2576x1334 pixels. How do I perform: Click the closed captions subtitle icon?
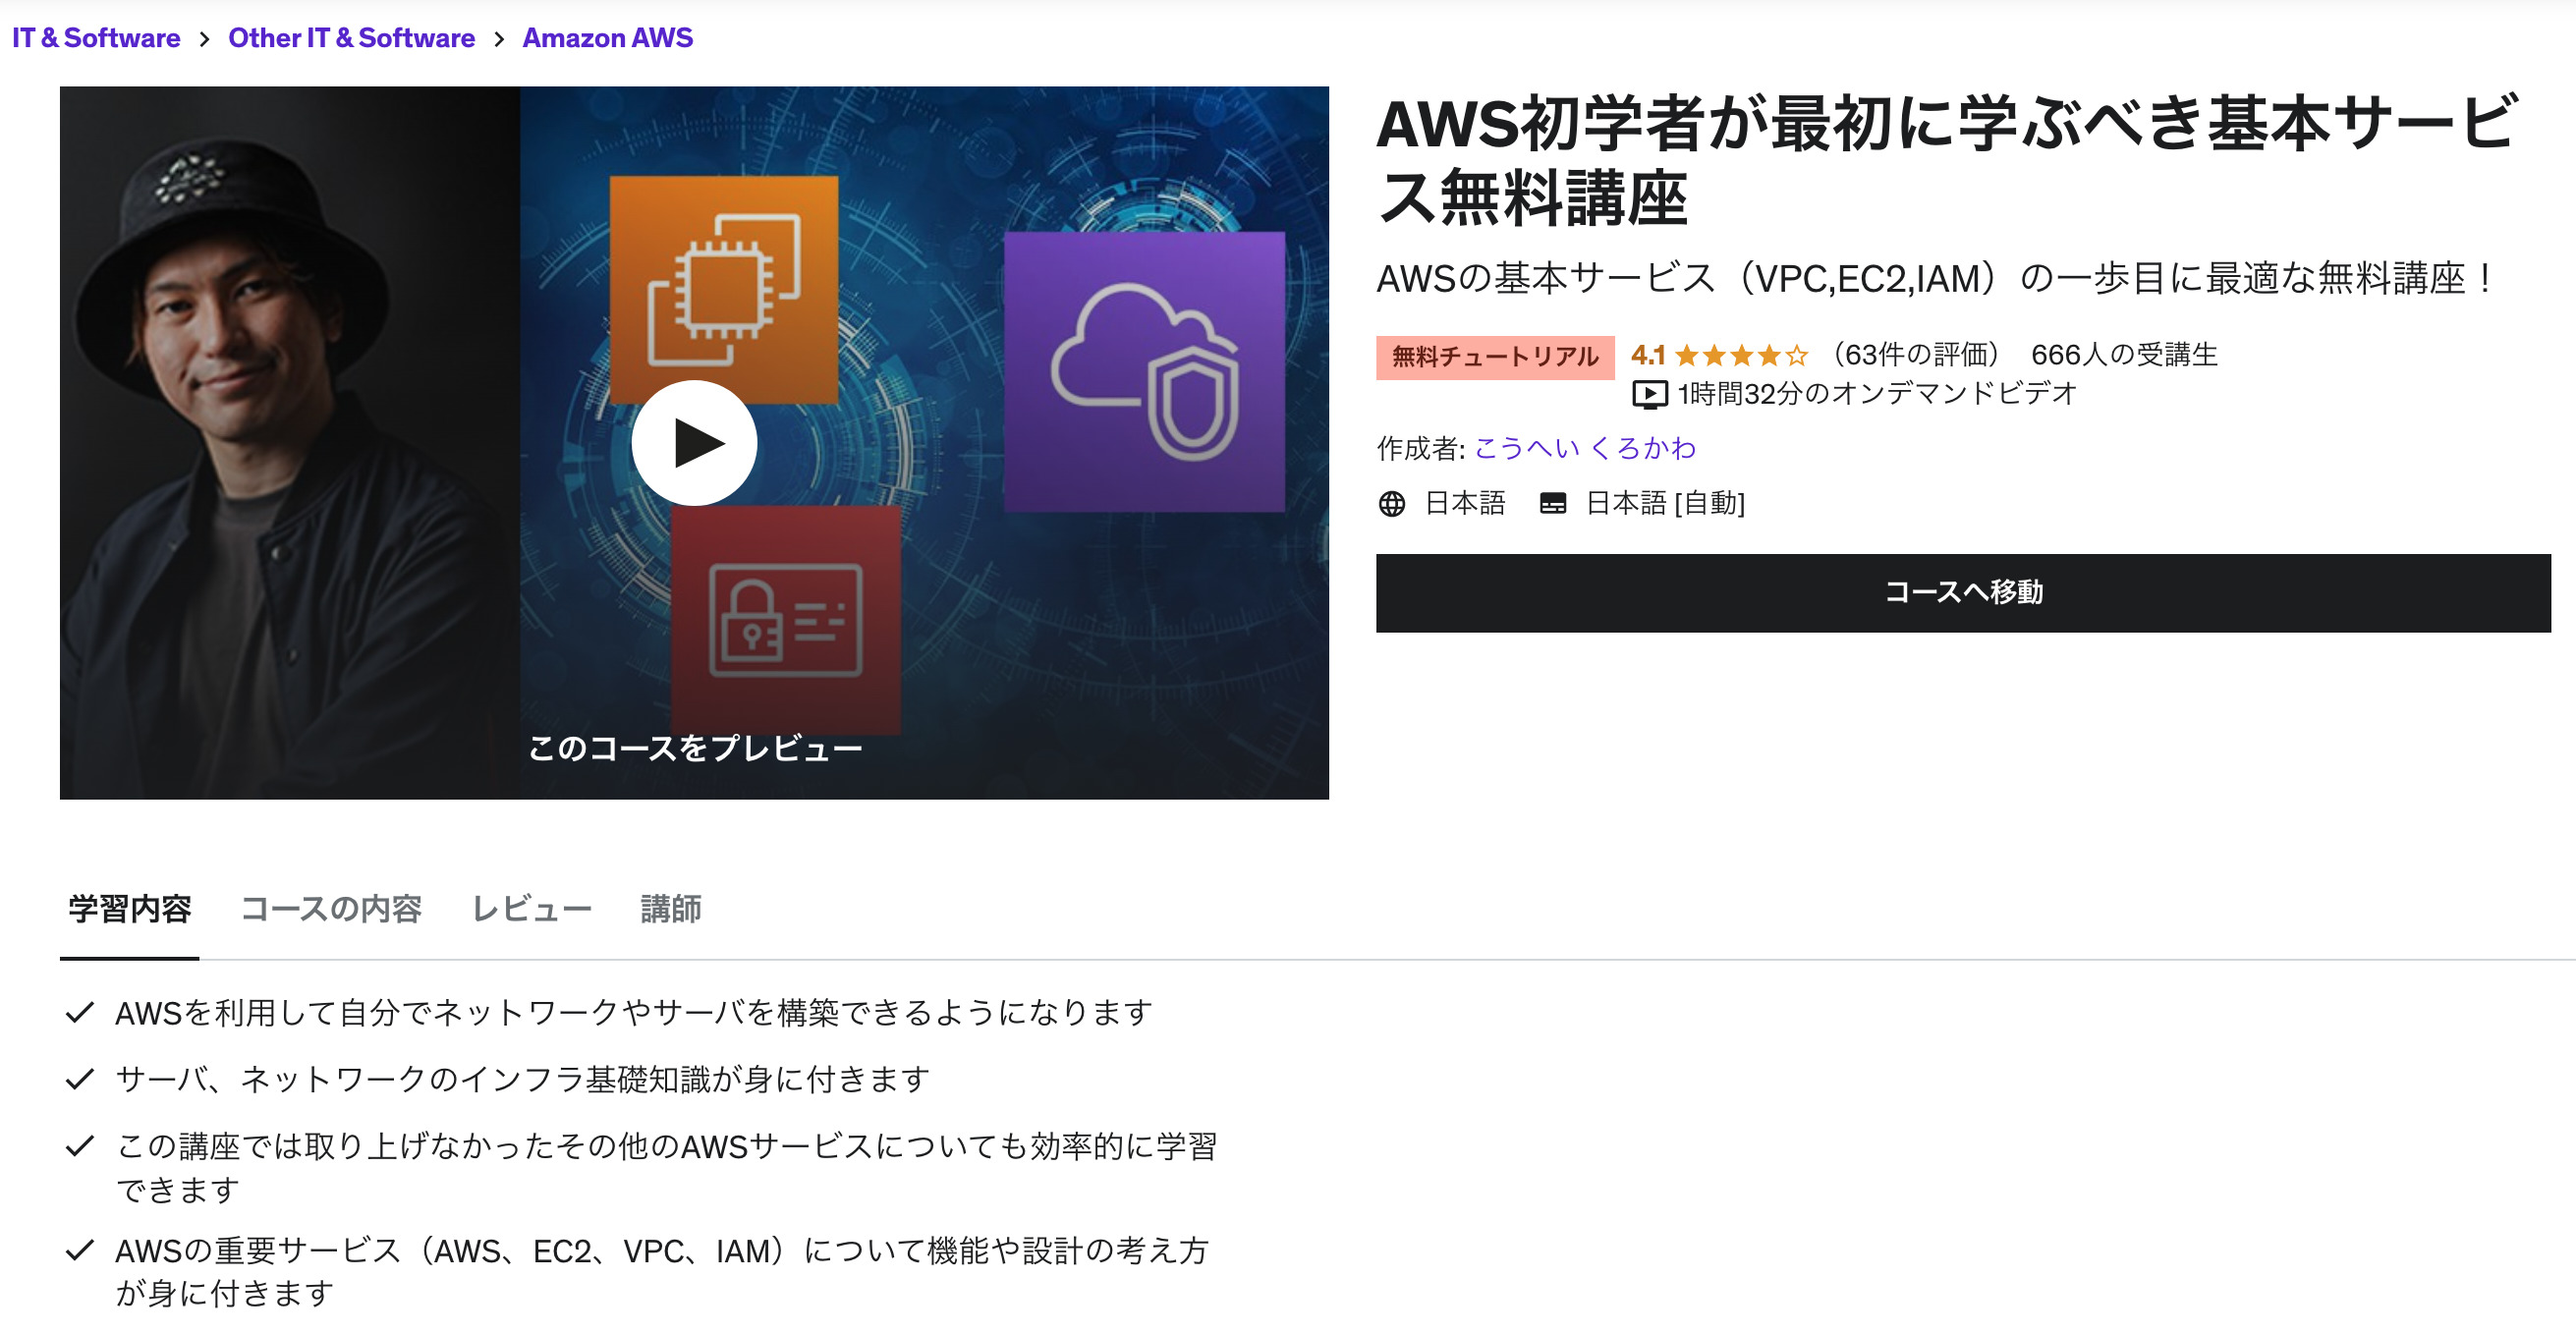coord(1552,504)
